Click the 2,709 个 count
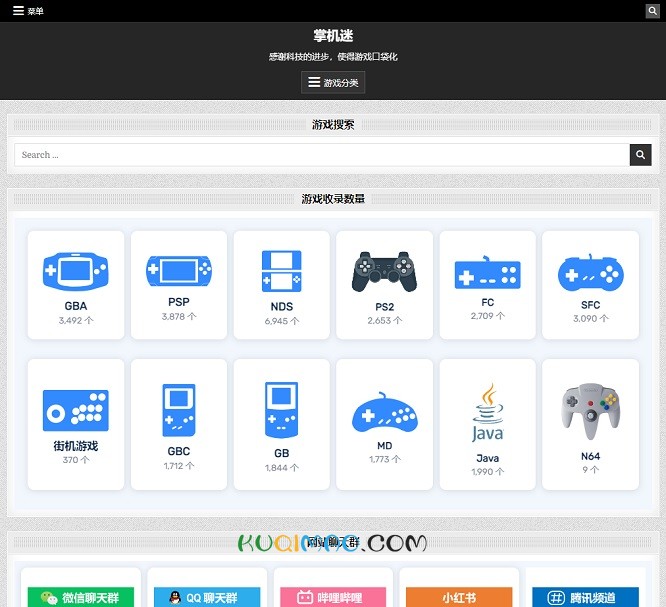666x607 pixels. pyautogui.click(x=488, y=316)
